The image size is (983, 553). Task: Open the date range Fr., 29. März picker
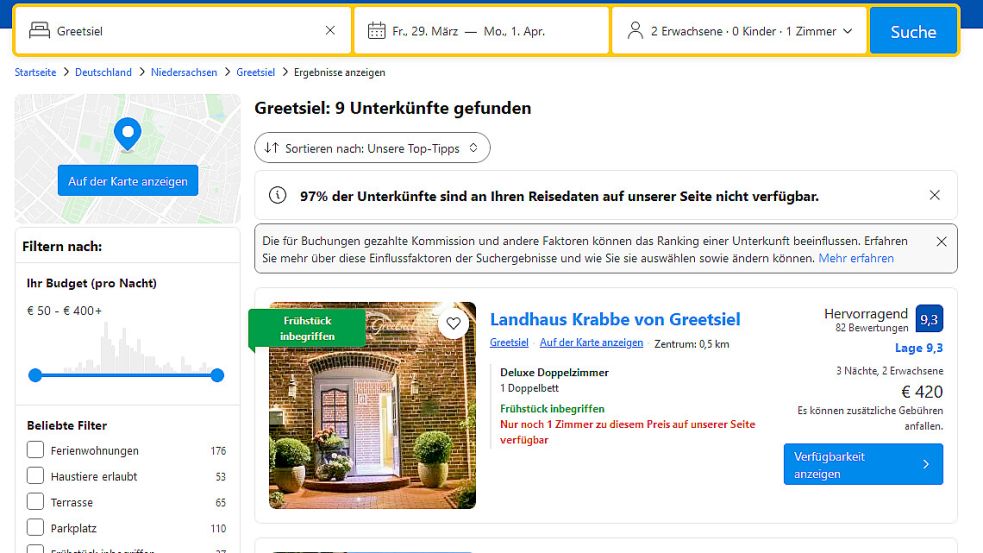tap(481, 31)
